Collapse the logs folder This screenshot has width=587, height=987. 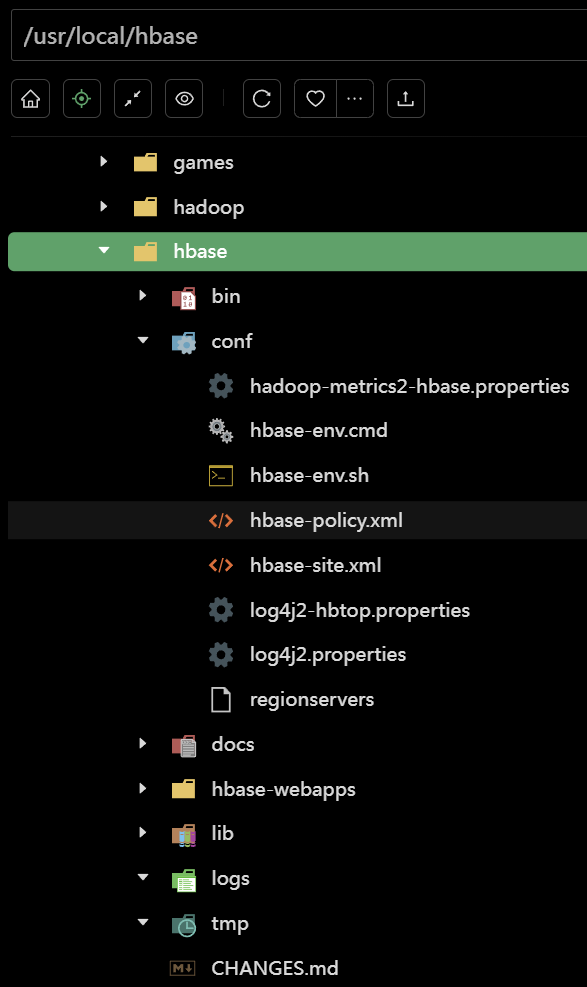pos(142,878)
